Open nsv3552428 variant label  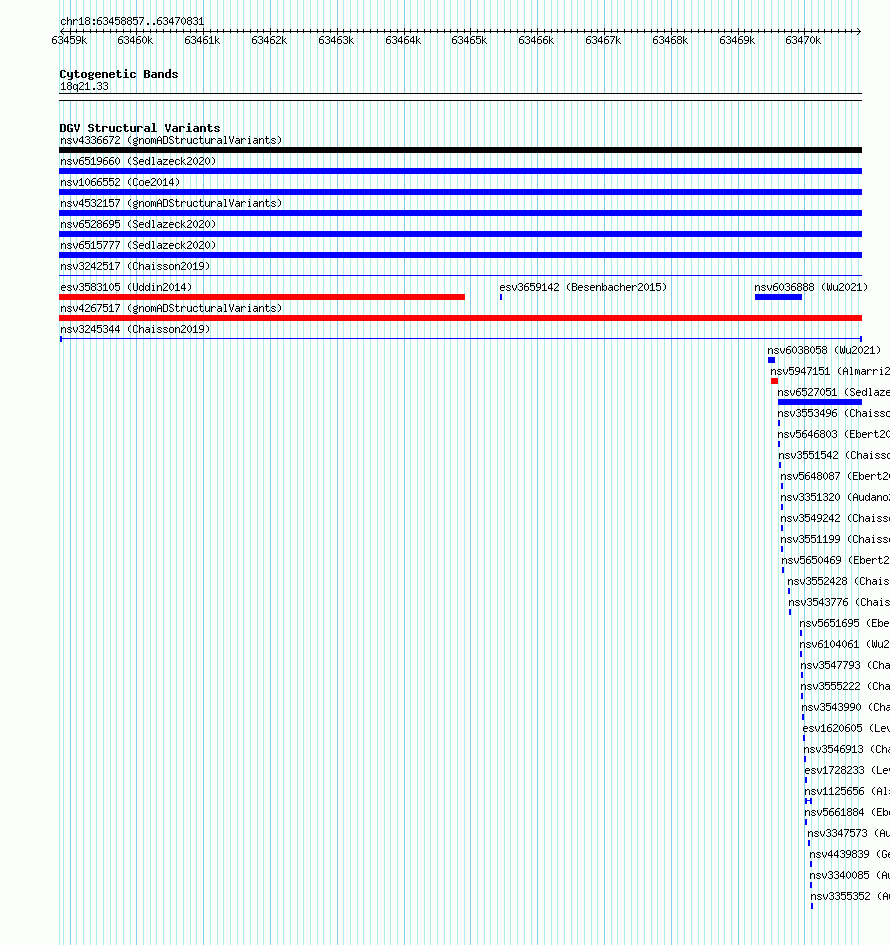pos(839,582)
